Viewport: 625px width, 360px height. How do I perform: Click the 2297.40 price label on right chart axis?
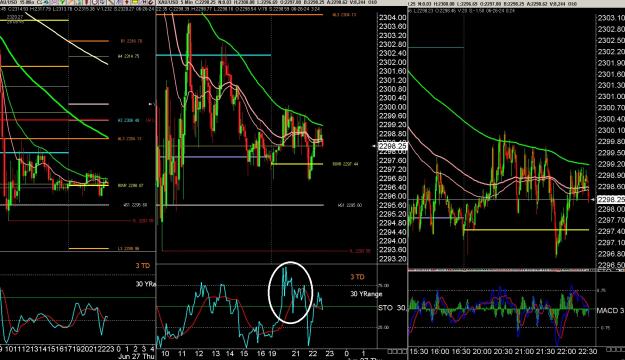(611, 231)
